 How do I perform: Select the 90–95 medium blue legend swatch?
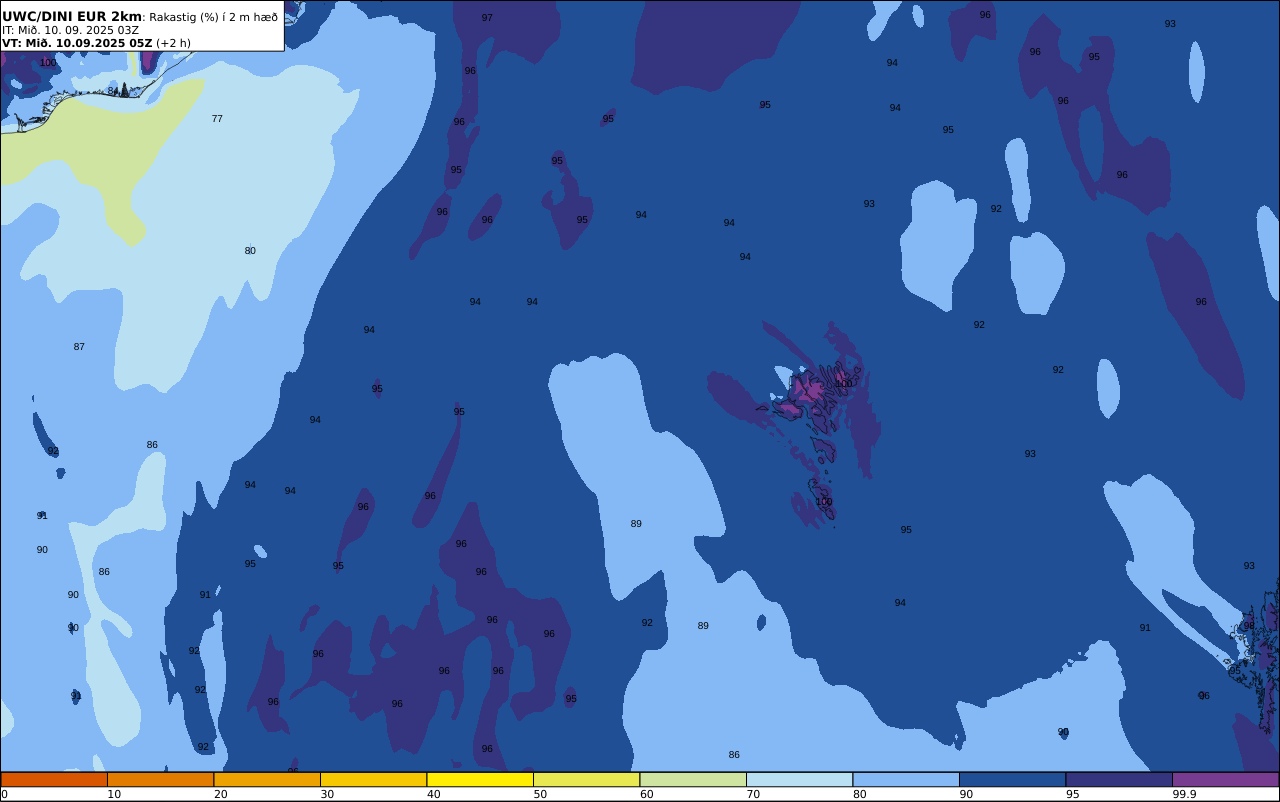pyautogui.click(x=1012, y=779)
